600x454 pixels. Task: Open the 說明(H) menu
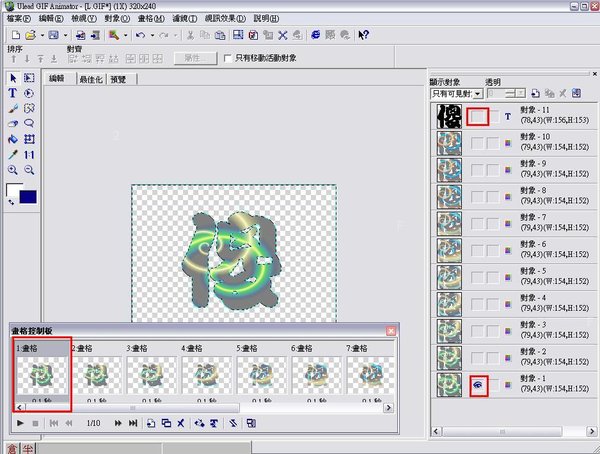point(266,18)
